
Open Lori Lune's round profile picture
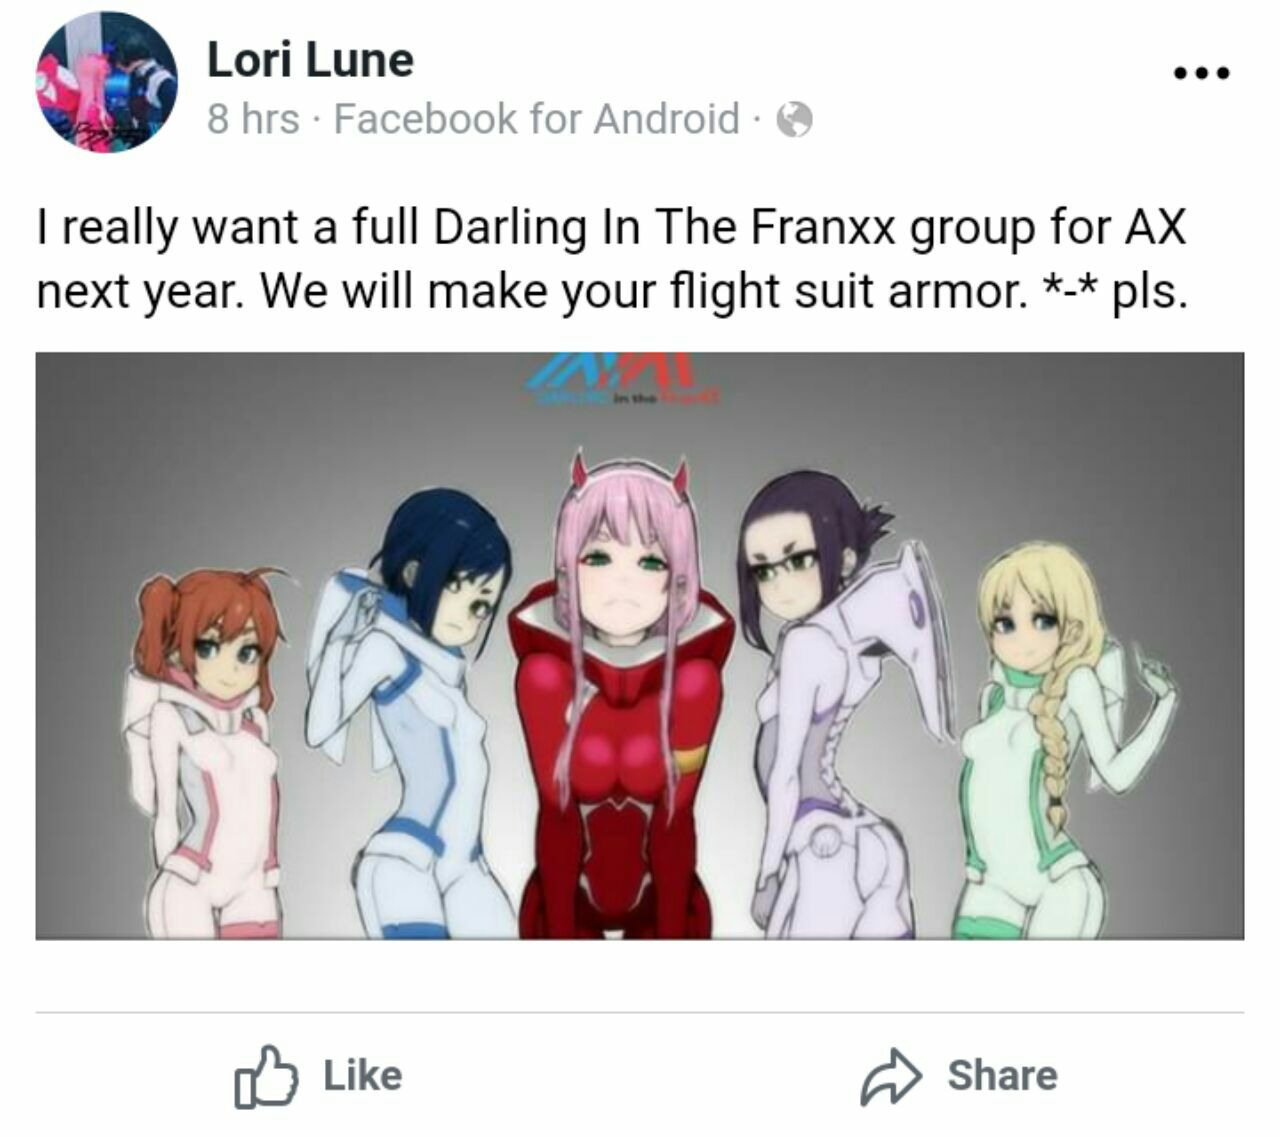click(106, 82)
